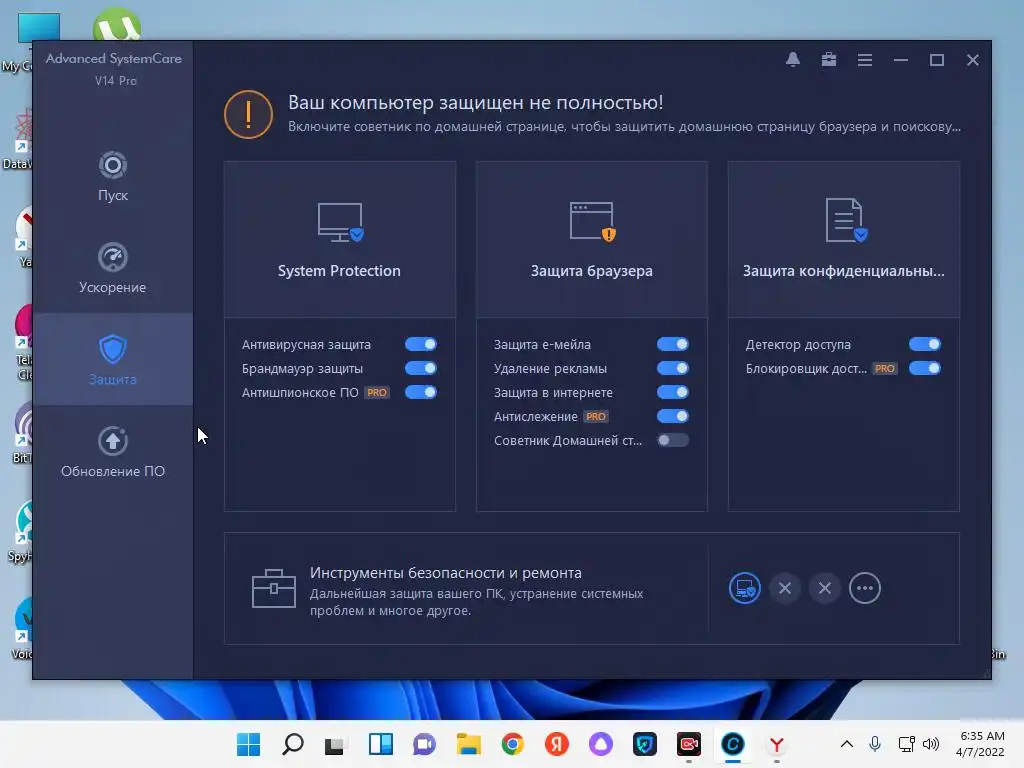Toggle Блокировщик дост... switch
Image resolution: width=1024 pixels, height=768 pixels.
click(925, 368)
